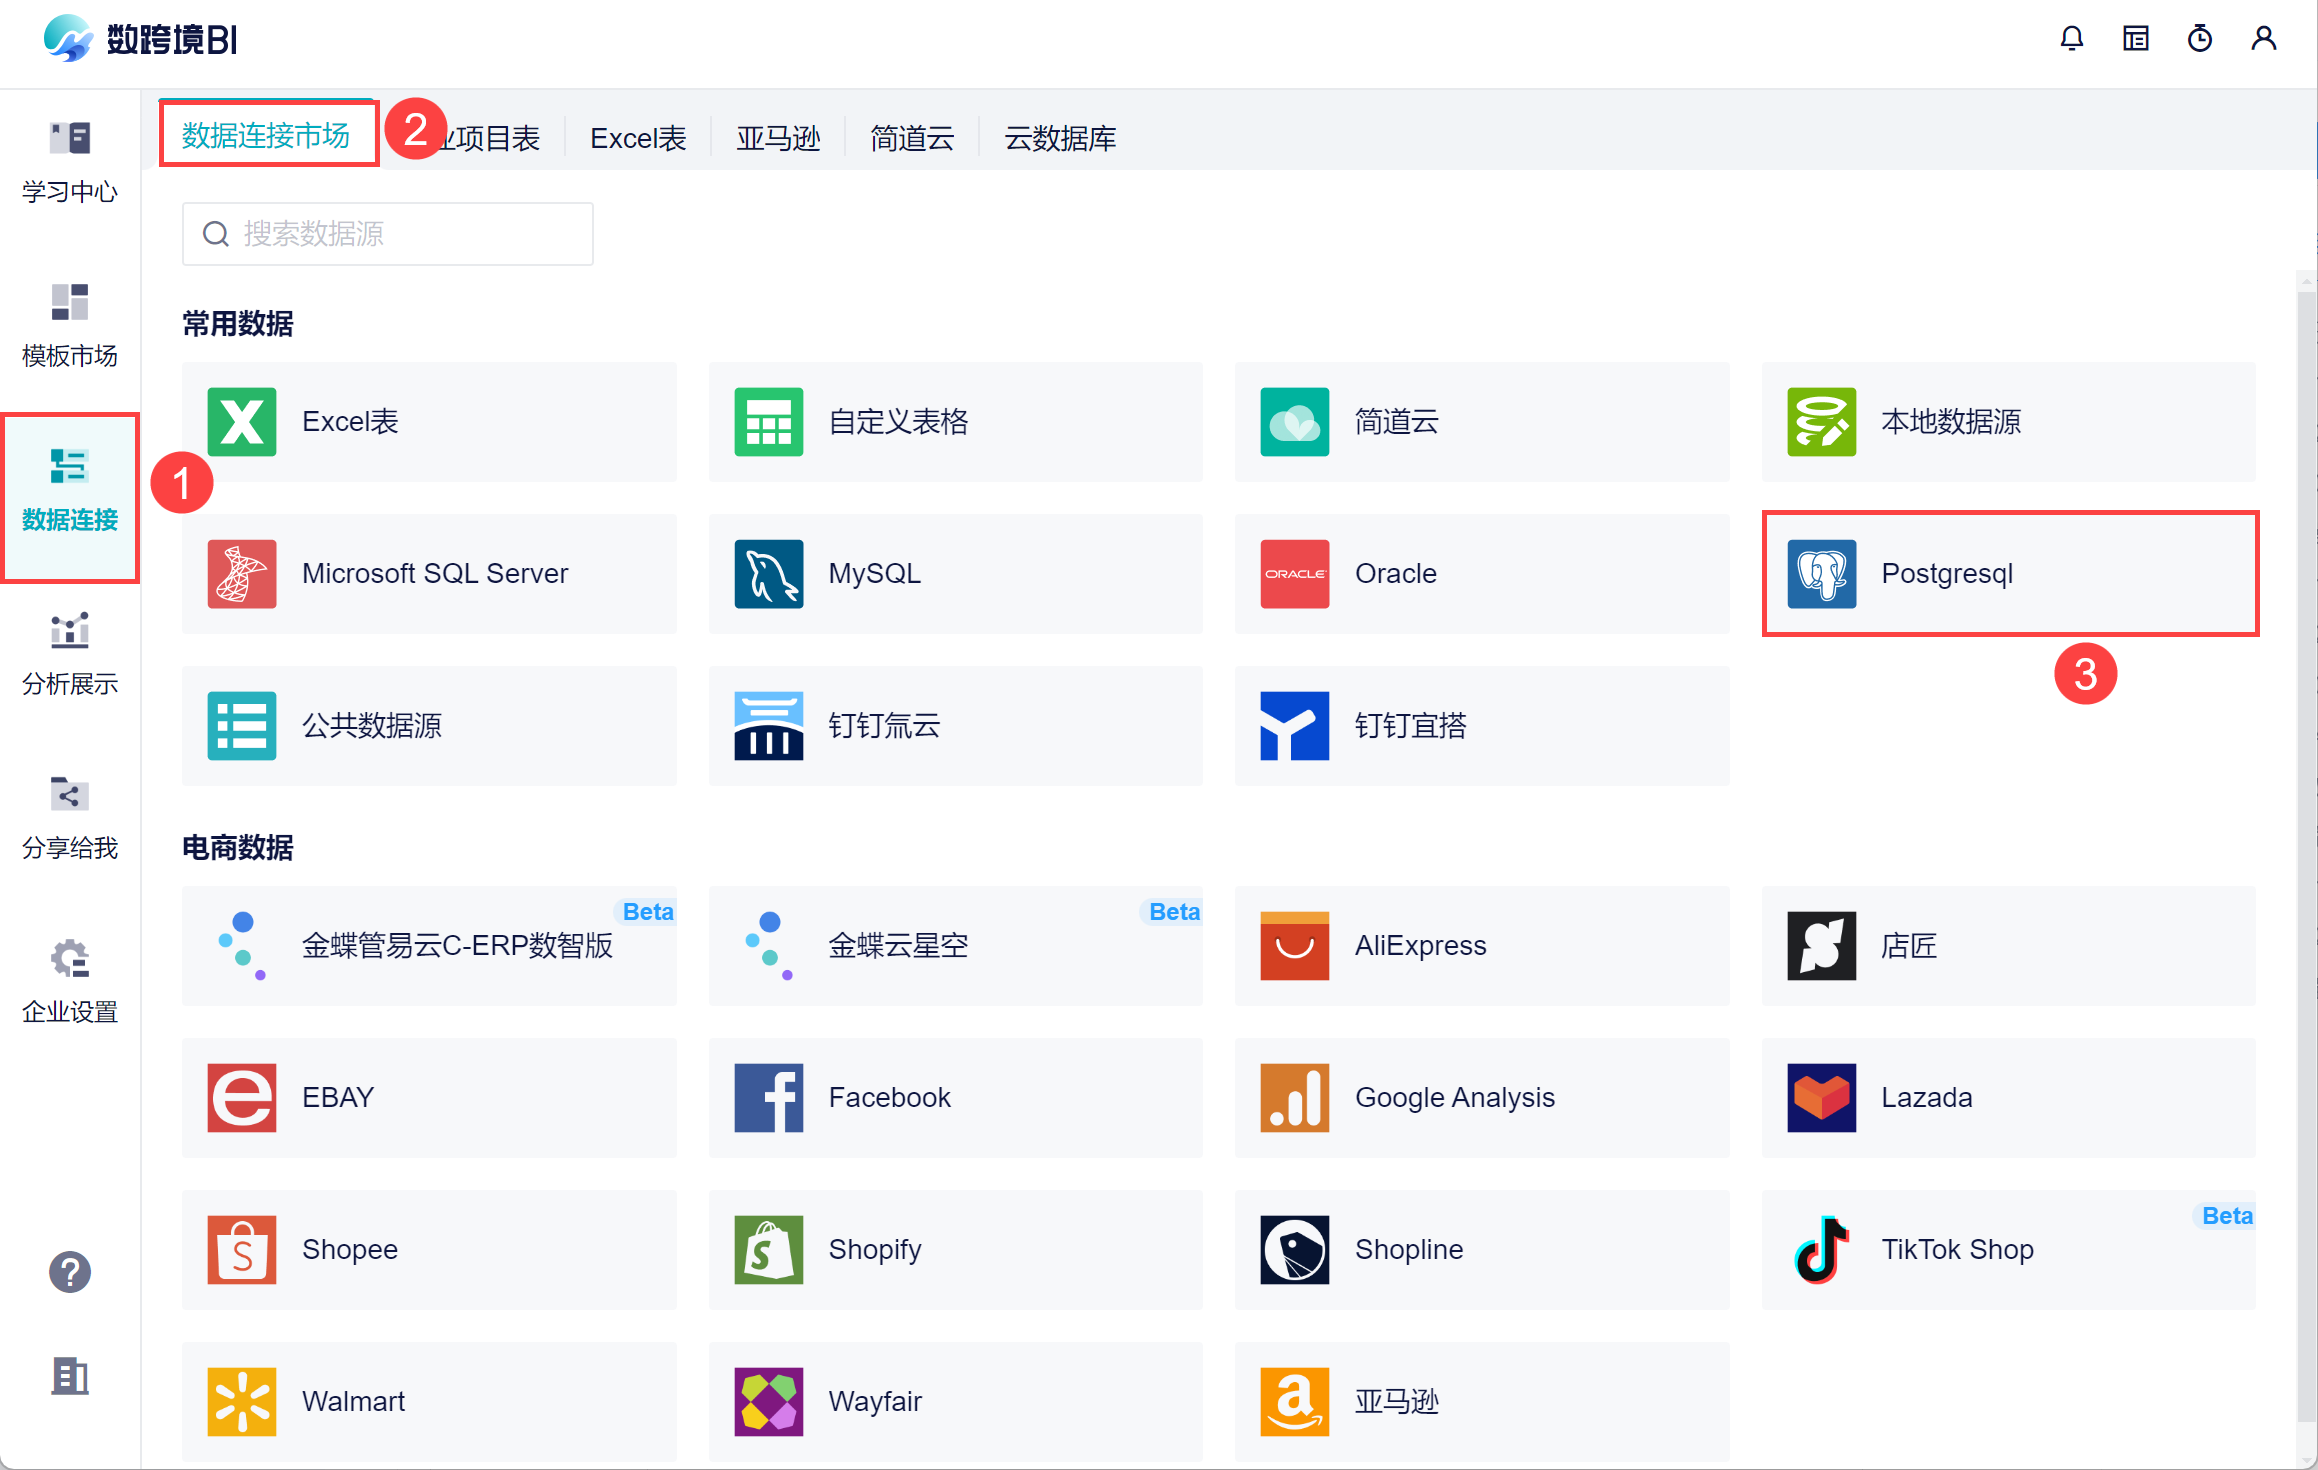Open the user profile icon

tap(2263, 39)
